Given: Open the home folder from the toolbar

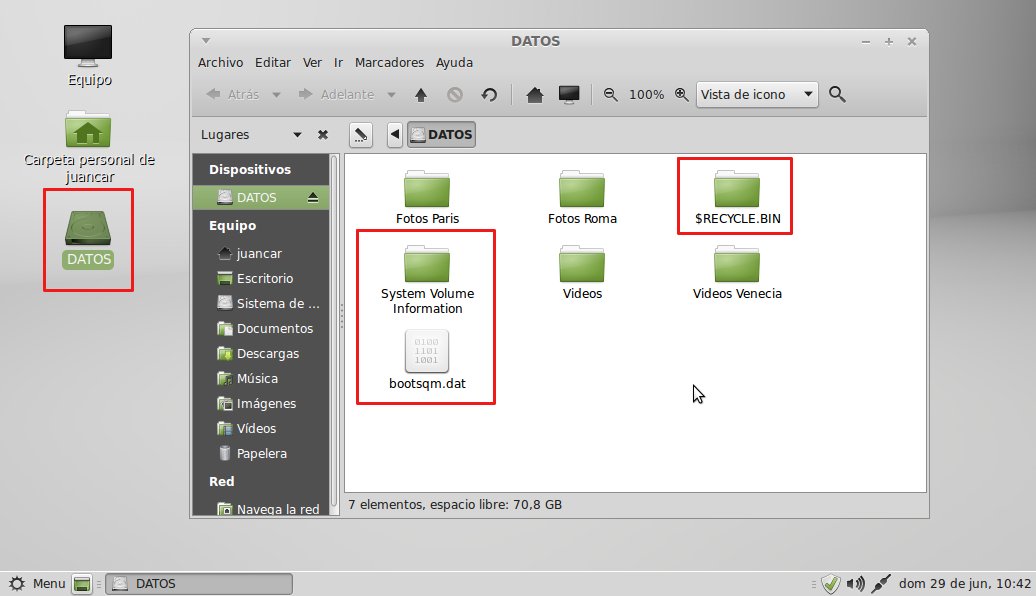Looking at the screenshot, I should tap(535, 94).
